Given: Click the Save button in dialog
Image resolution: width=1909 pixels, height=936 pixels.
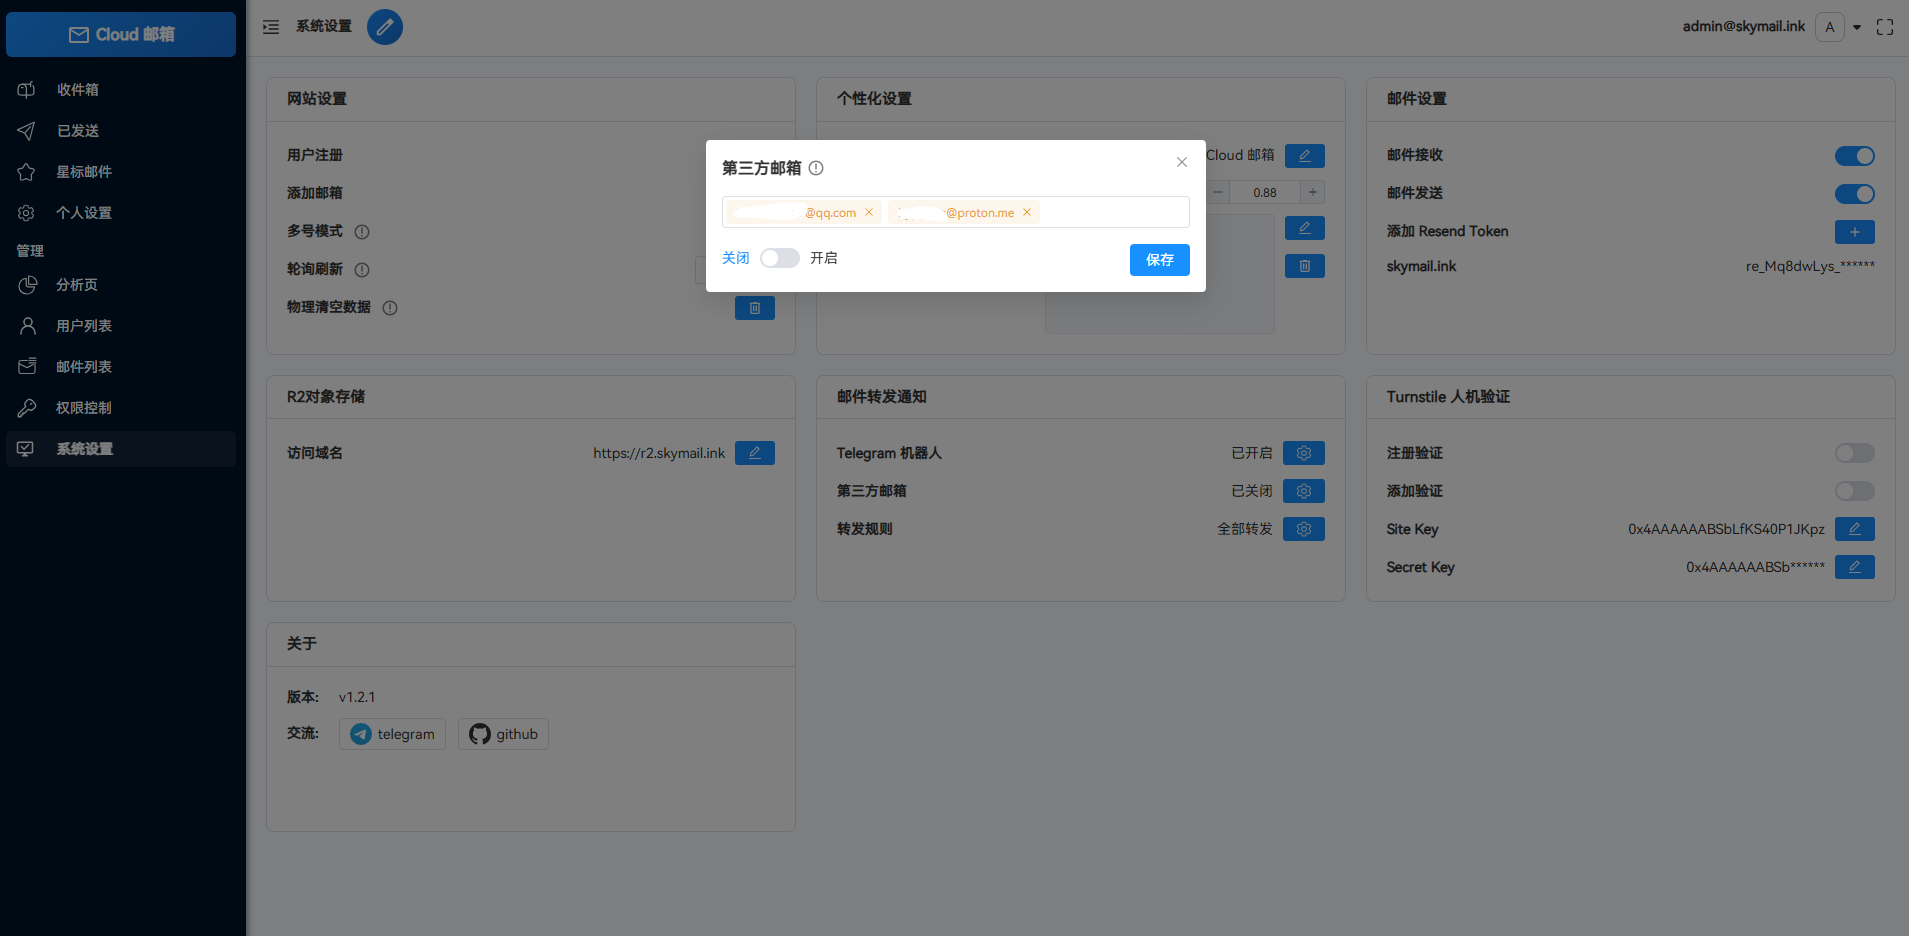Looking at the screenshot, I should (x=1159, y=260).
